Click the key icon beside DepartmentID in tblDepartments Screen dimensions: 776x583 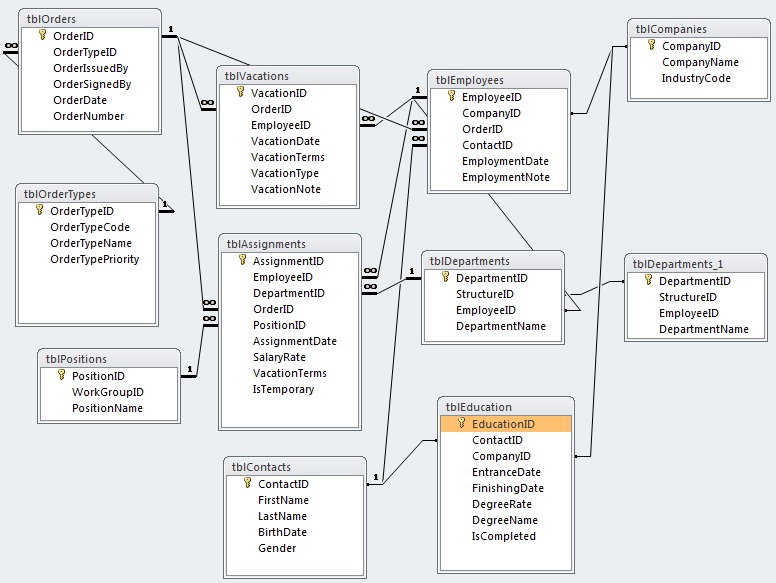445,277
